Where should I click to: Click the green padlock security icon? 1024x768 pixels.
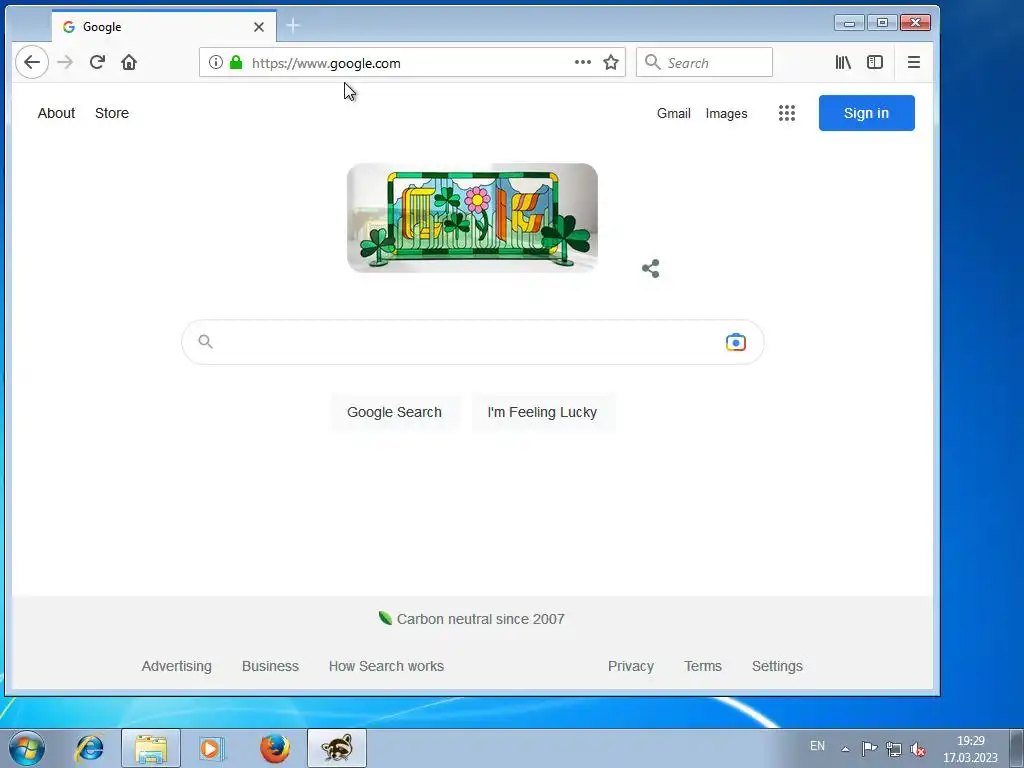click(236, 62)
